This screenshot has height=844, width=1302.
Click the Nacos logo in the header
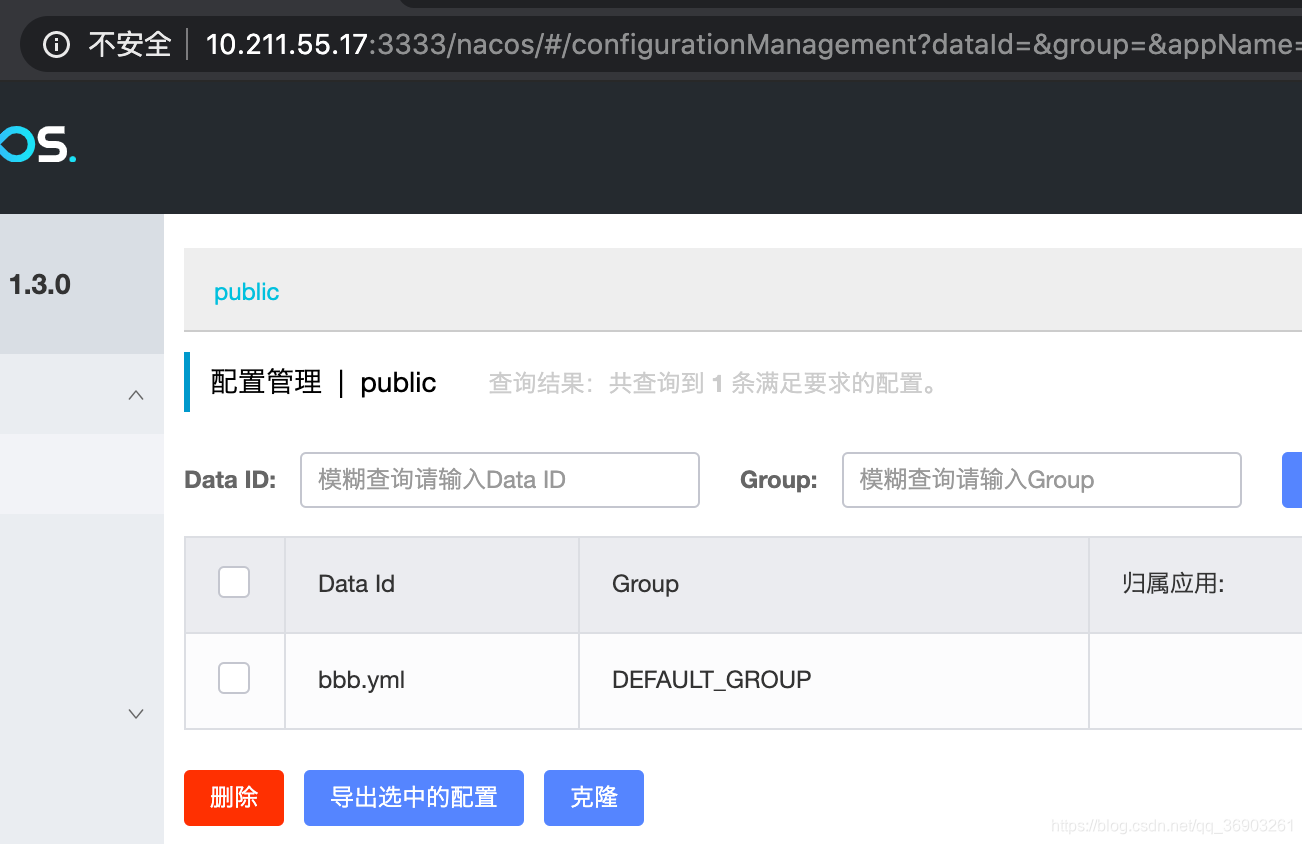point(38,145)
